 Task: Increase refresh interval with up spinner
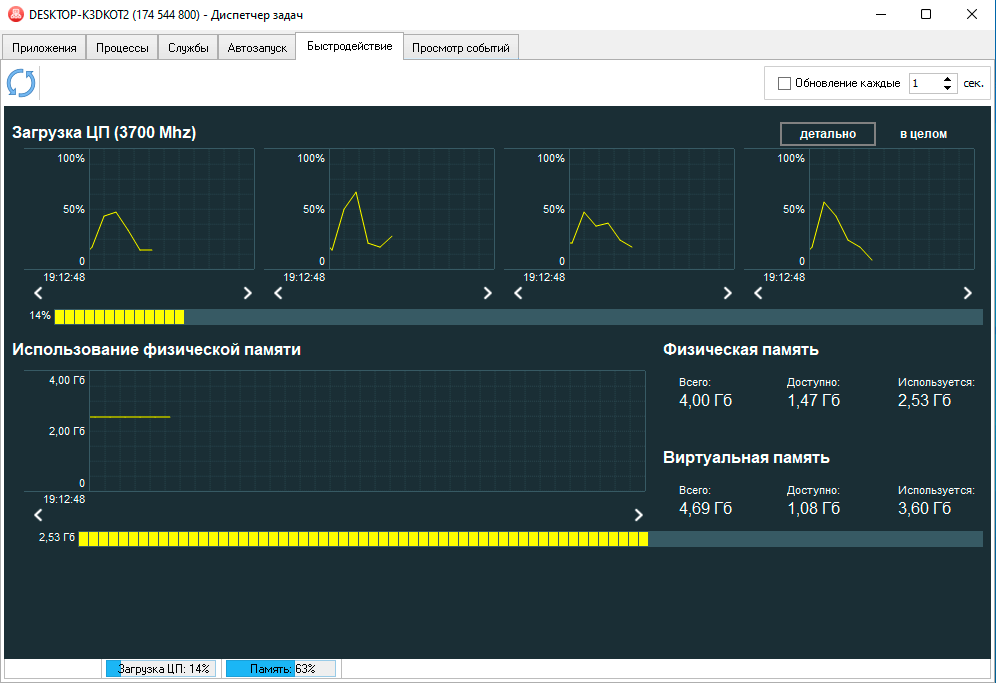(x=948, y=79)
